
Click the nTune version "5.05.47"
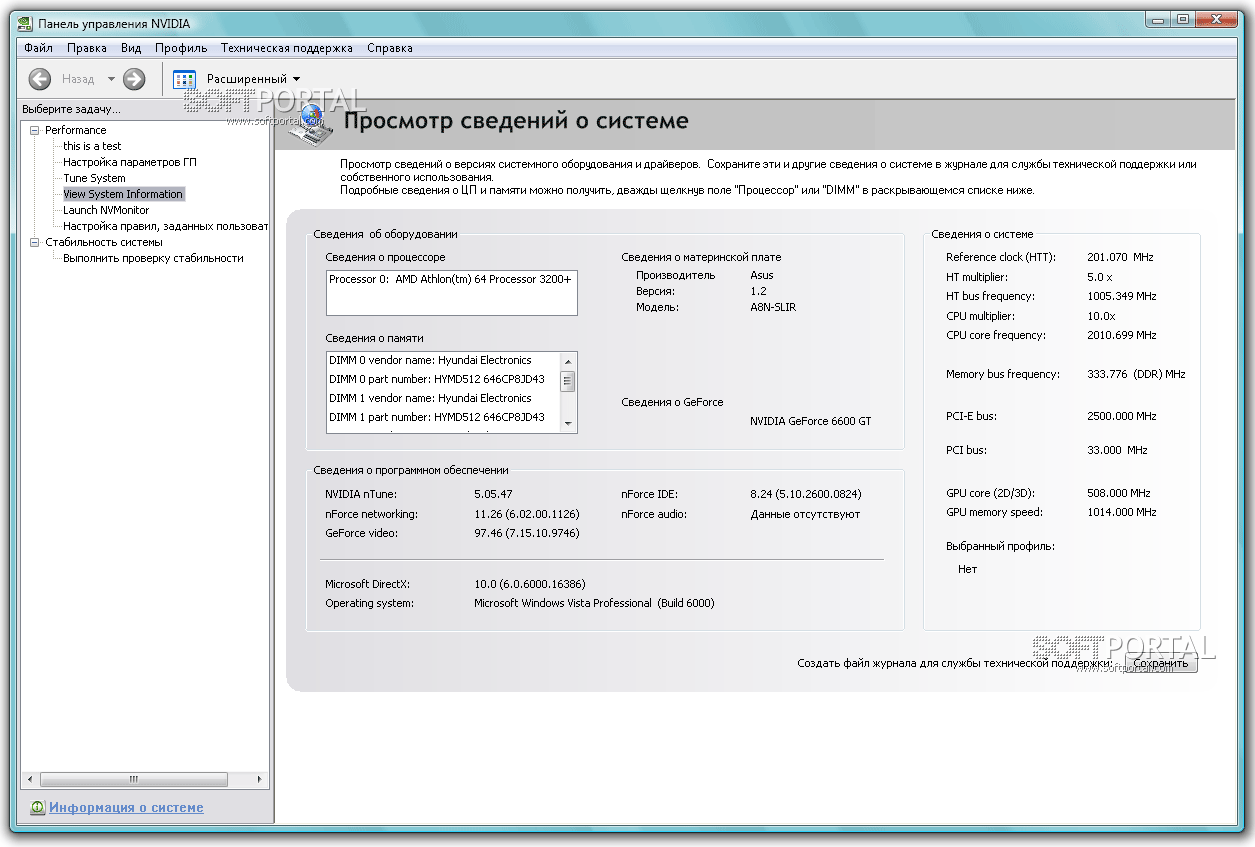point(493,494)
